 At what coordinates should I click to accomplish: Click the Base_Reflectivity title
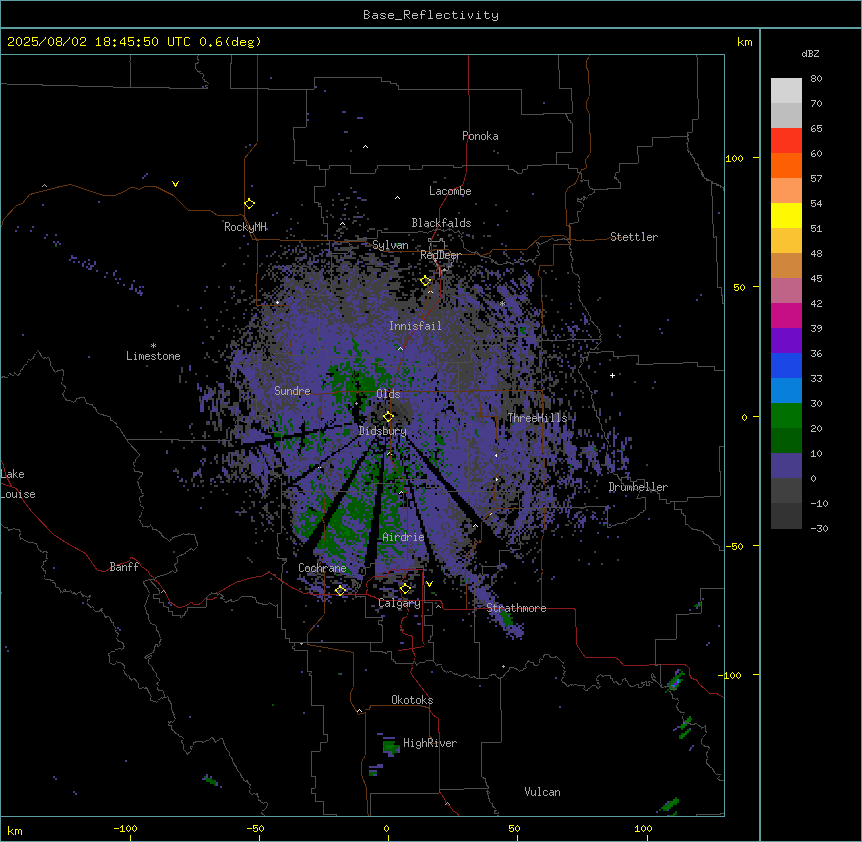tap(431, 15)
